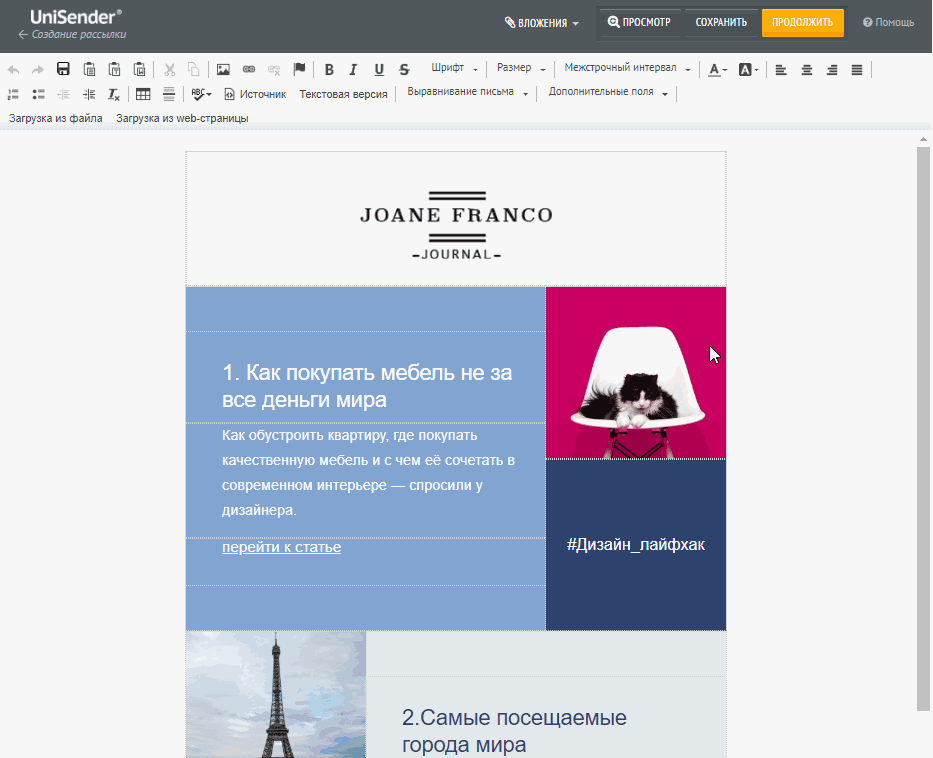Toggle underline formatting
The image size is (933, 758).
379,70
